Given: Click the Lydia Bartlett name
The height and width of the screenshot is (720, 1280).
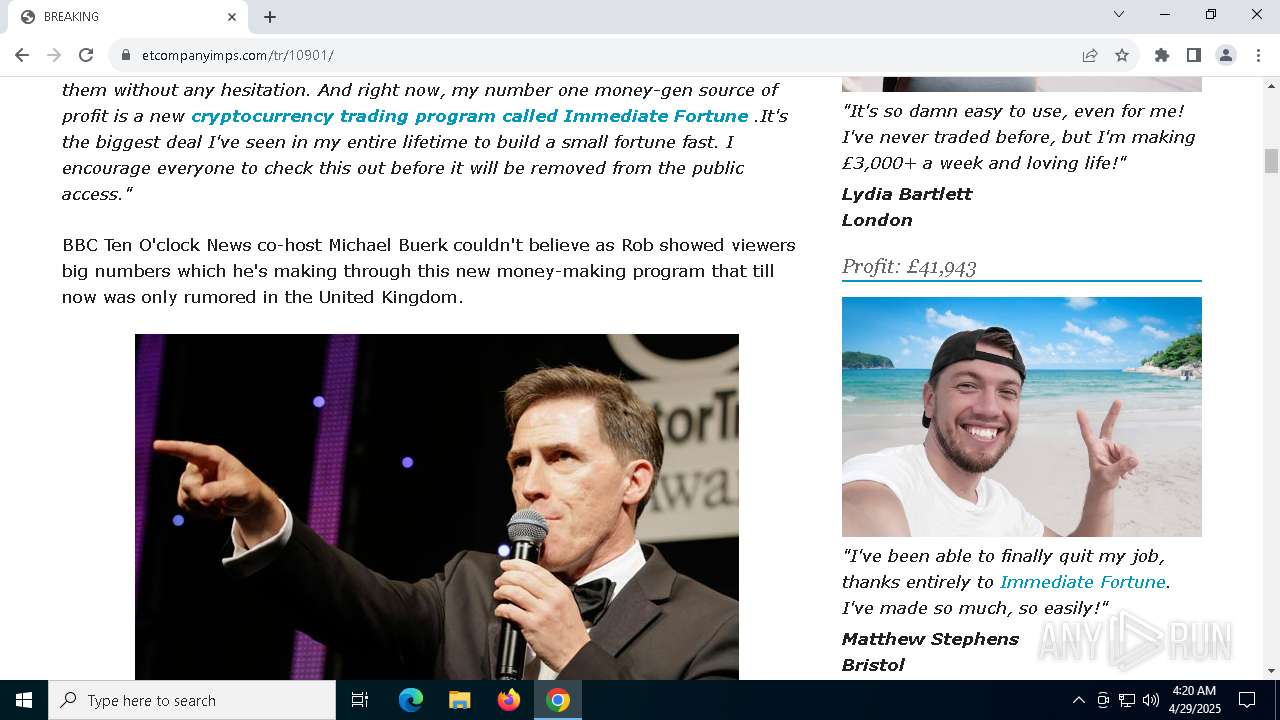Looking at the screenshot, I should (x=907, y=194).
